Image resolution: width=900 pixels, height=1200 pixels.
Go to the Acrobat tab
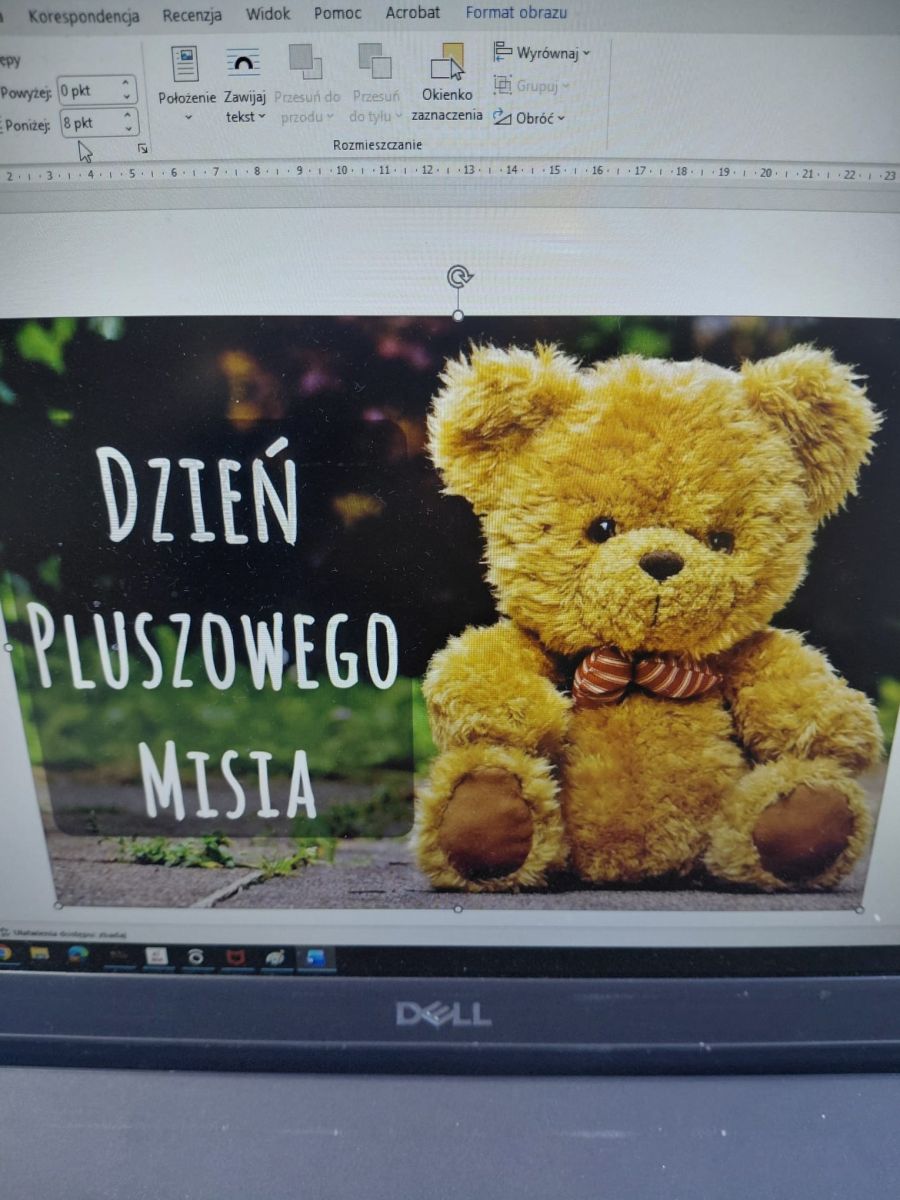(412, 13)
